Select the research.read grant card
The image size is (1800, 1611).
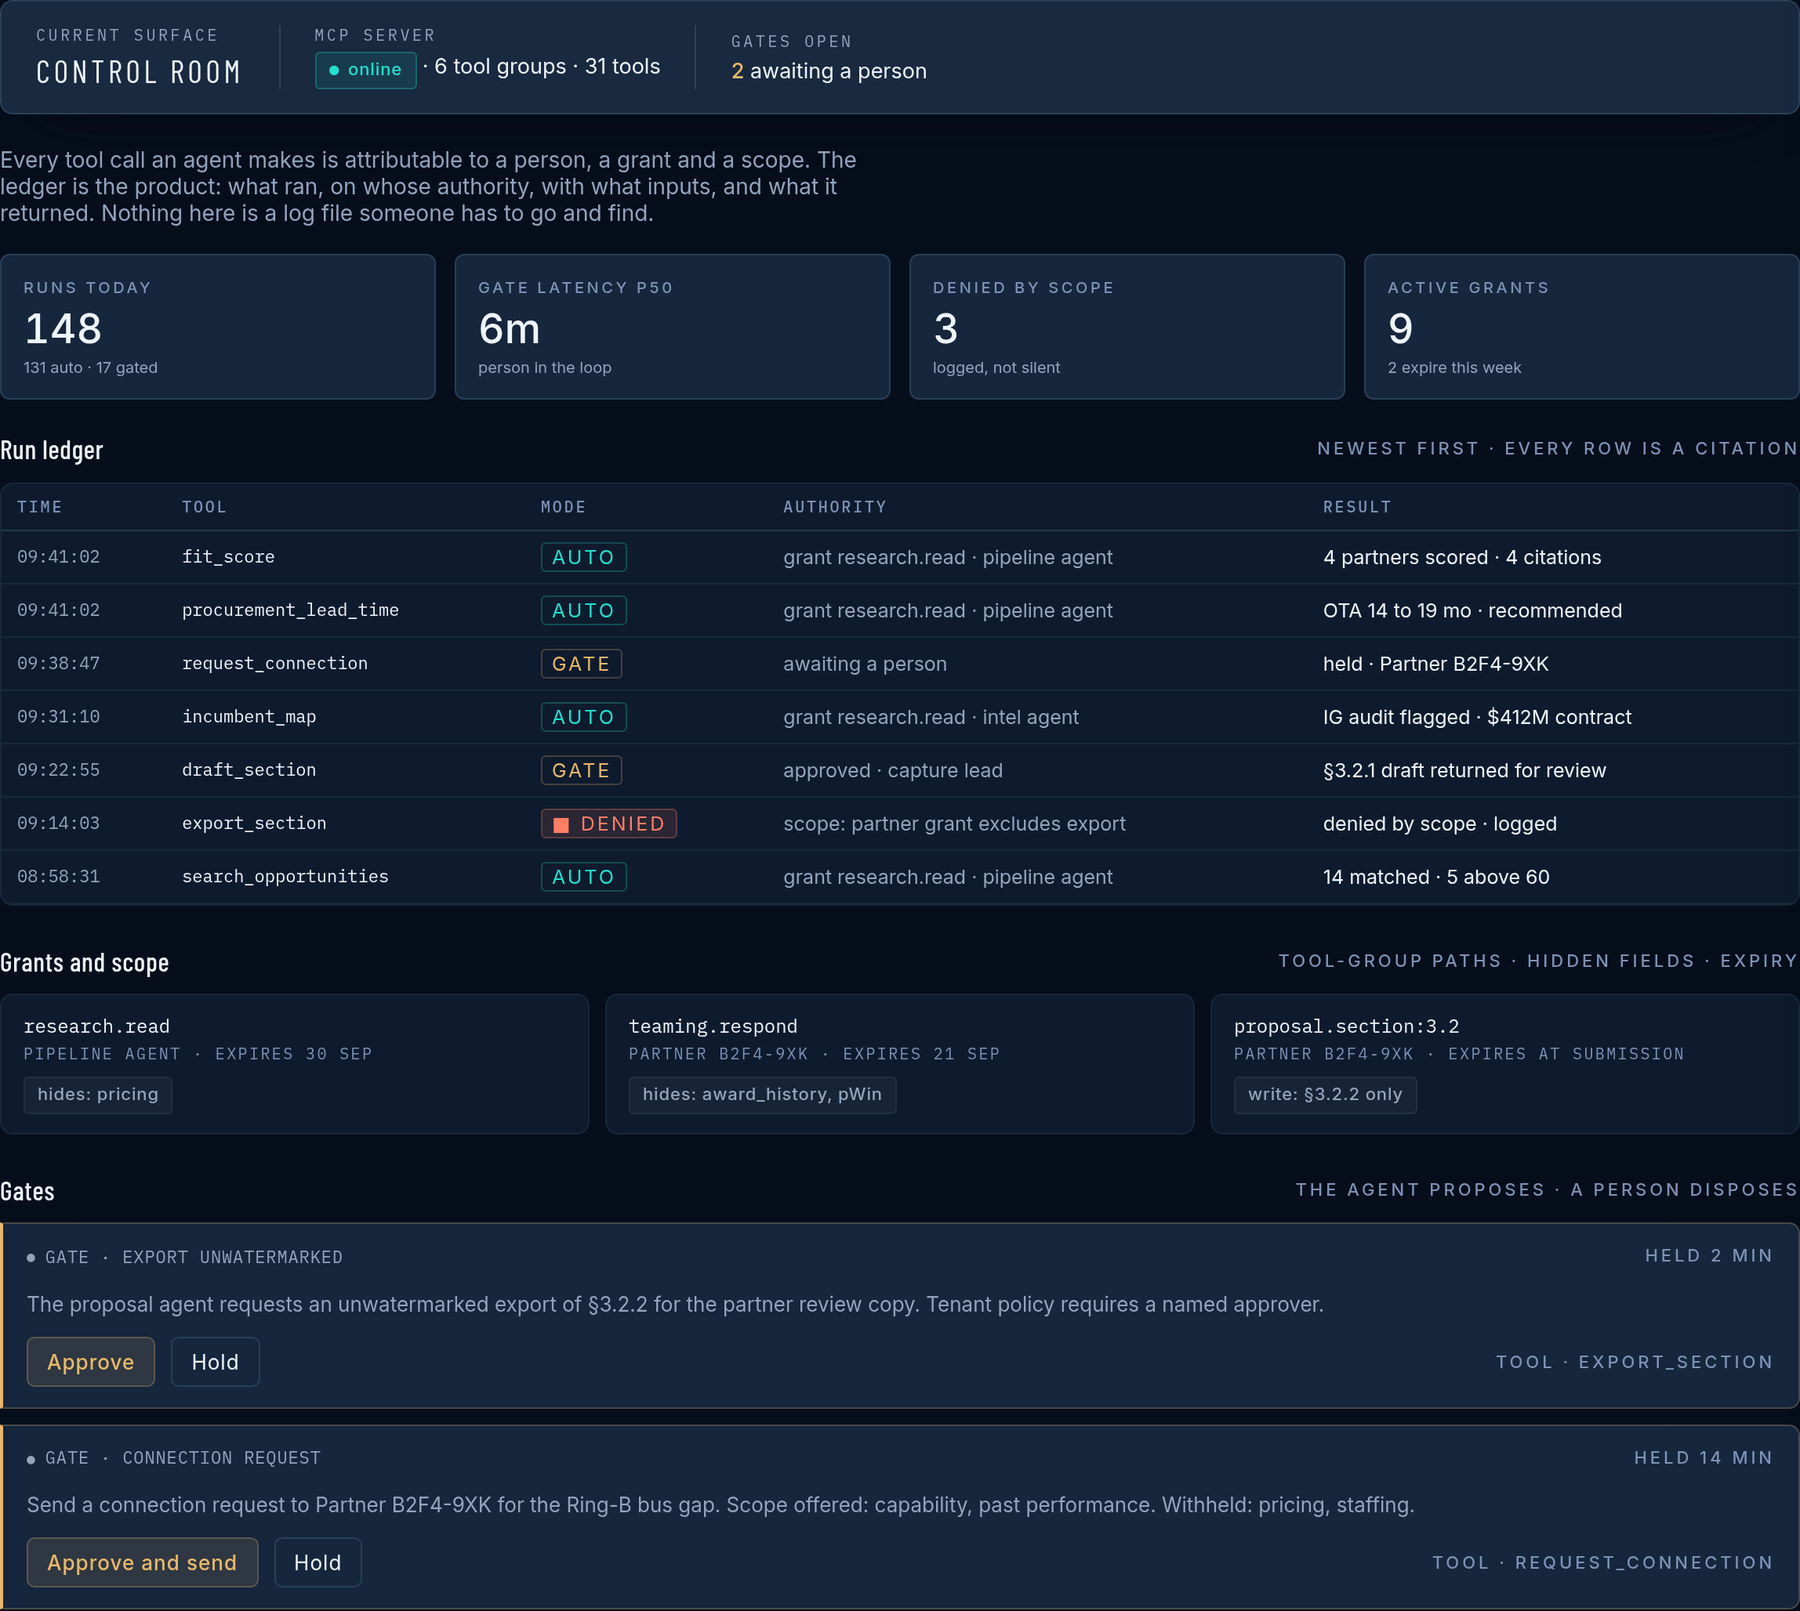pos(294,1063)
